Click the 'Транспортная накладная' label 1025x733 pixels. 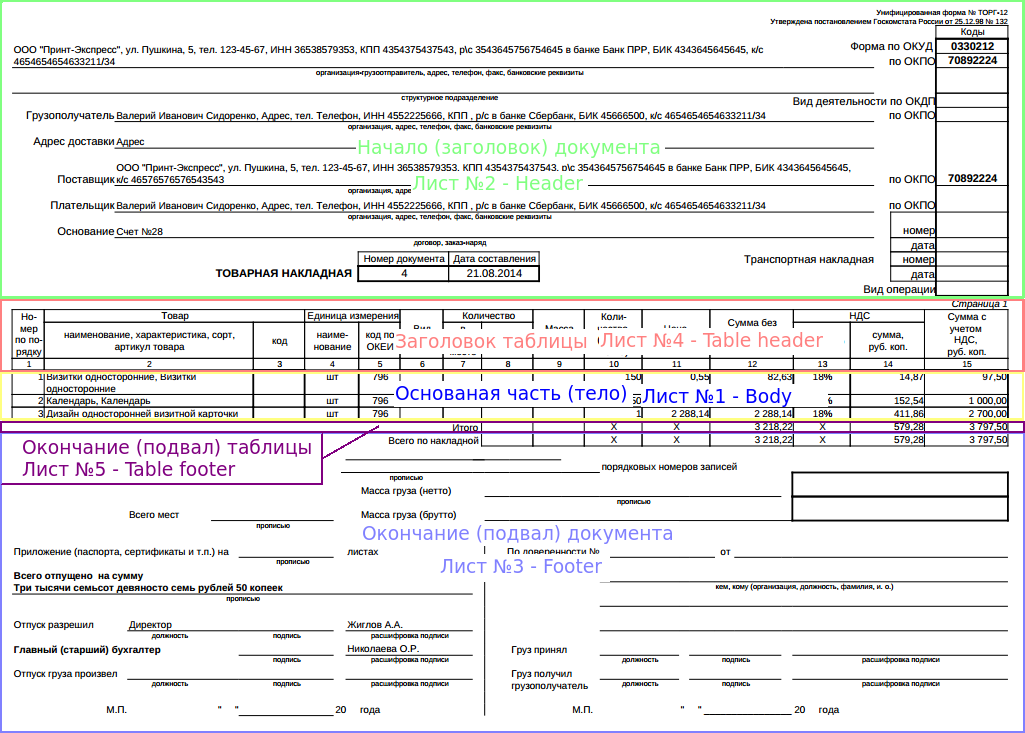coord(808,259)
